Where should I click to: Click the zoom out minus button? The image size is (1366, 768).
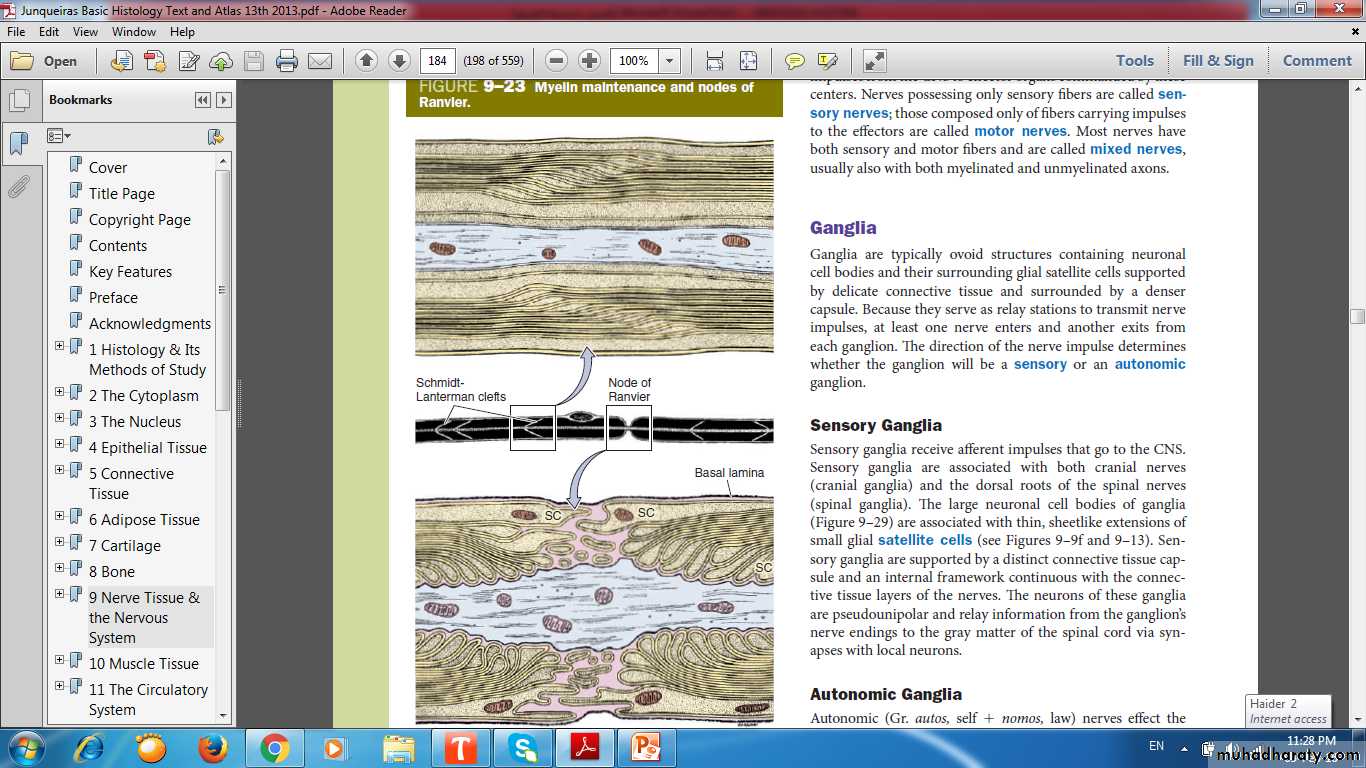point(557,61)
